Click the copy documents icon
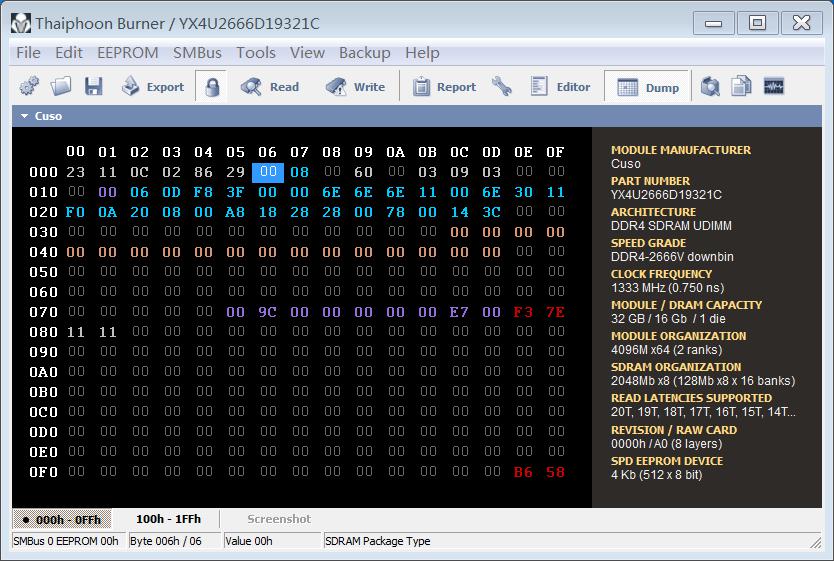Image resolution: width=834 pixels, height=561 pixels. 741,87
